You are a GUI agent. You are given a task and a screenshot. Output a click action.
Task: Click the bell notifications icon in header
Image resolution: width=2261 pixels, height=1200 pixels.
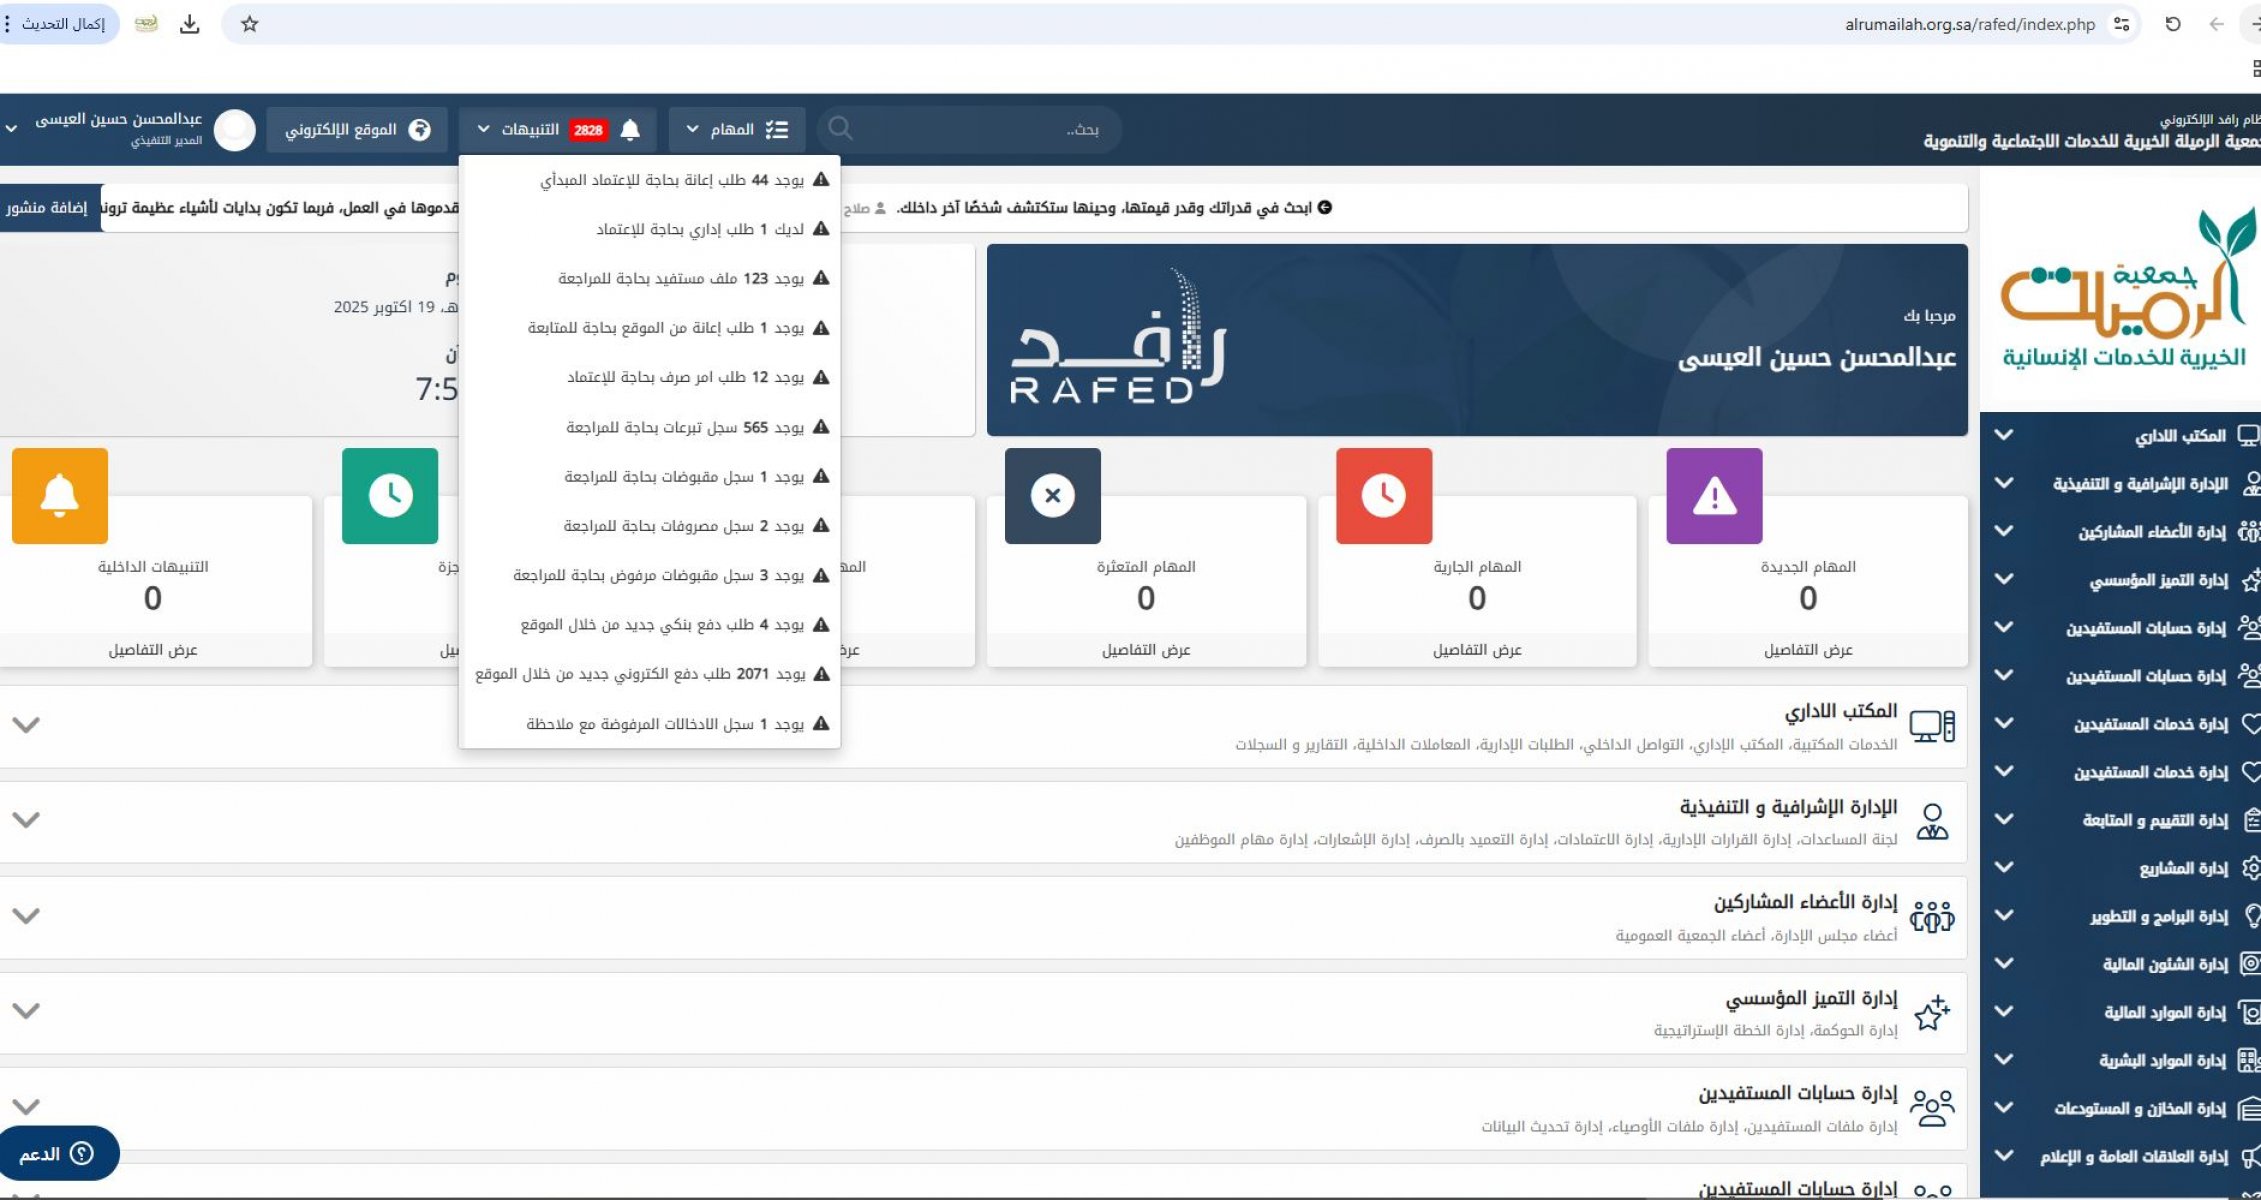[x=630, y=130]
